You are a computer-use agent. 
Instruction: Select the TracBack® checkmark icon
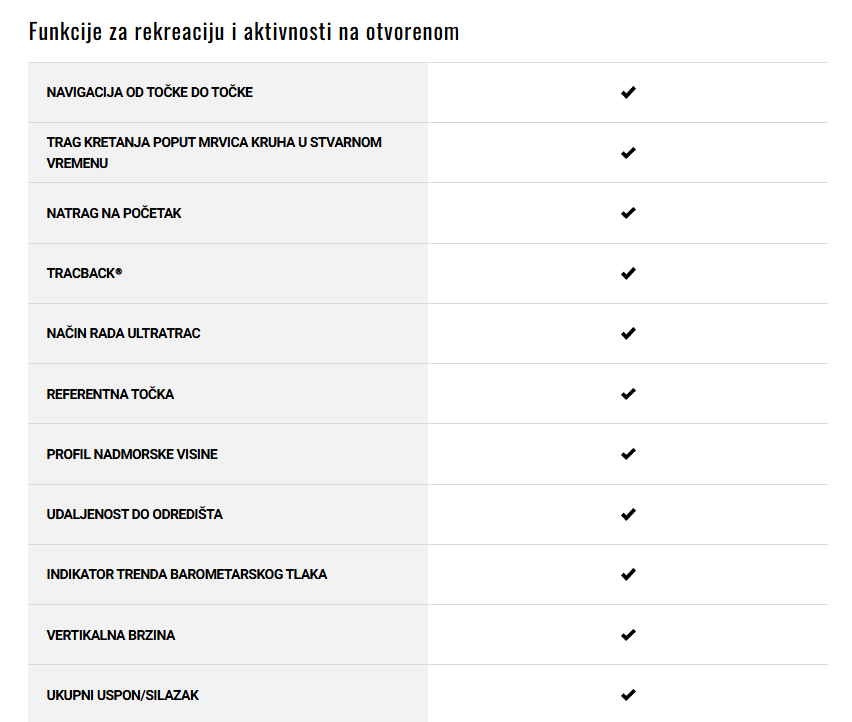[x=628, y=273]
